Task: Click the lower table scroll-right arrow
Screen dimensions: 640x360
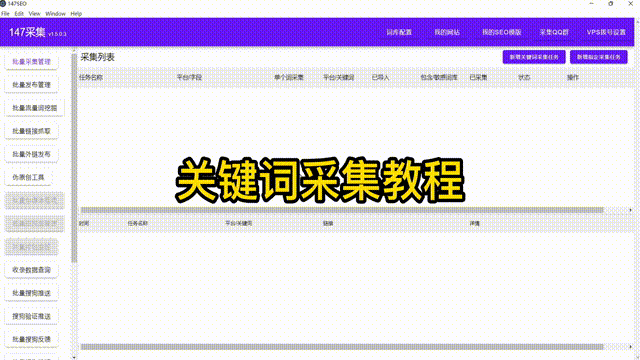Action: tap(631, 347)
